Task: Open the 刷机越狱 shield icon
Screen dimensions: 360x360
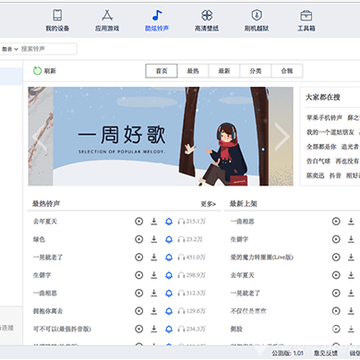Action: click(x=256, y=15)
